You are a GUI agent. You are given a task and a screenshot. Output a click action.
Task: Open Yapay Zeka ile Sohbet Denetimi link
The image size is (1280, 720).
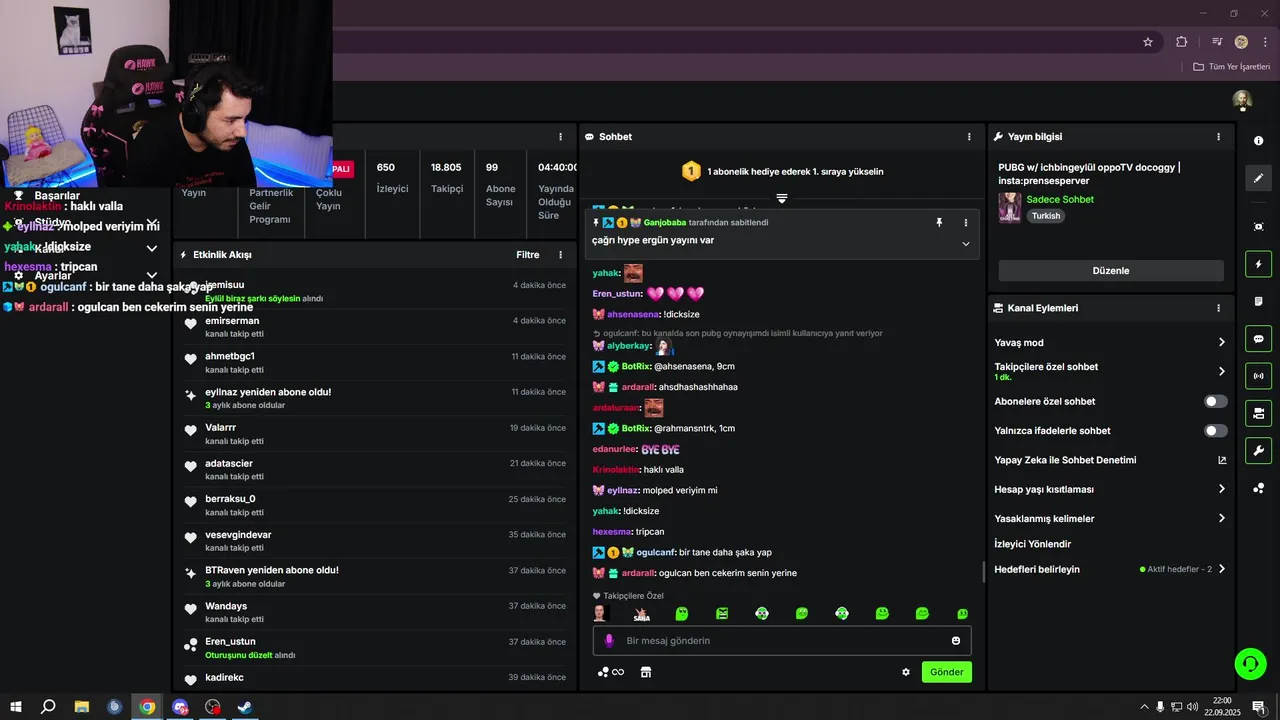[x=1110, y=460]
